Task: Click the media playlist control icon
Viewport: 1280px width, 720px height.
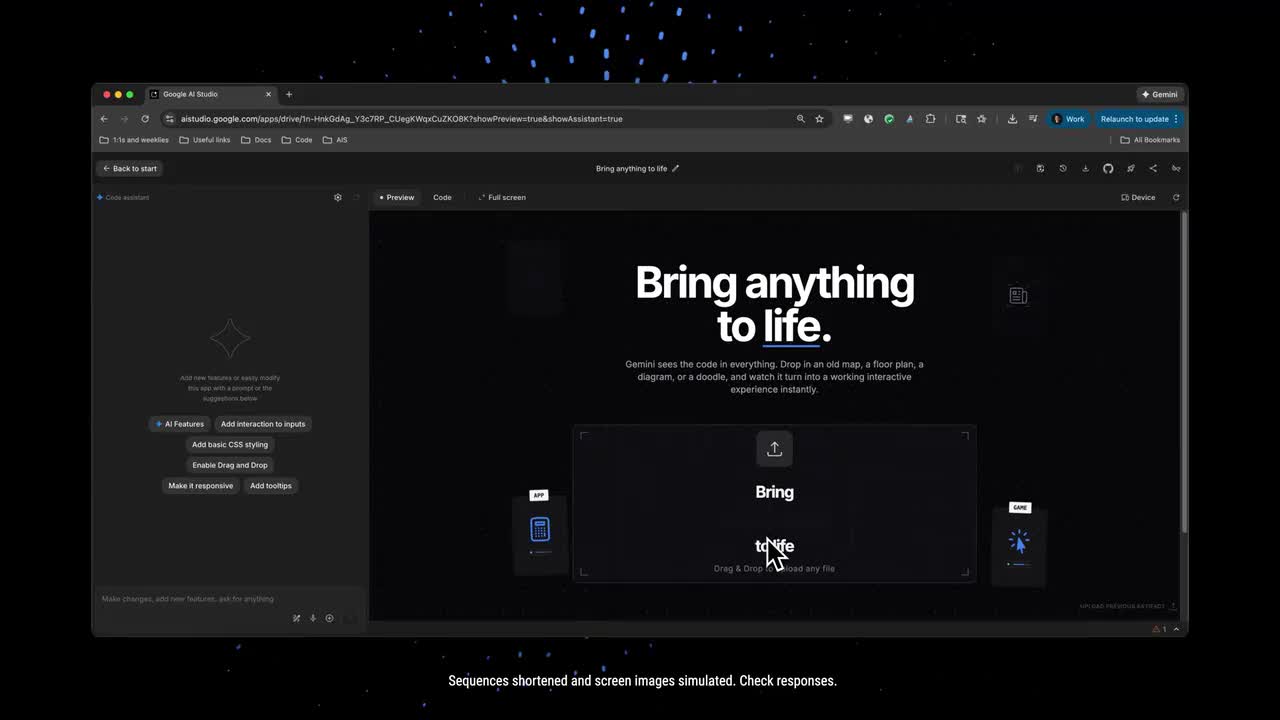Action: point(1033,119)
